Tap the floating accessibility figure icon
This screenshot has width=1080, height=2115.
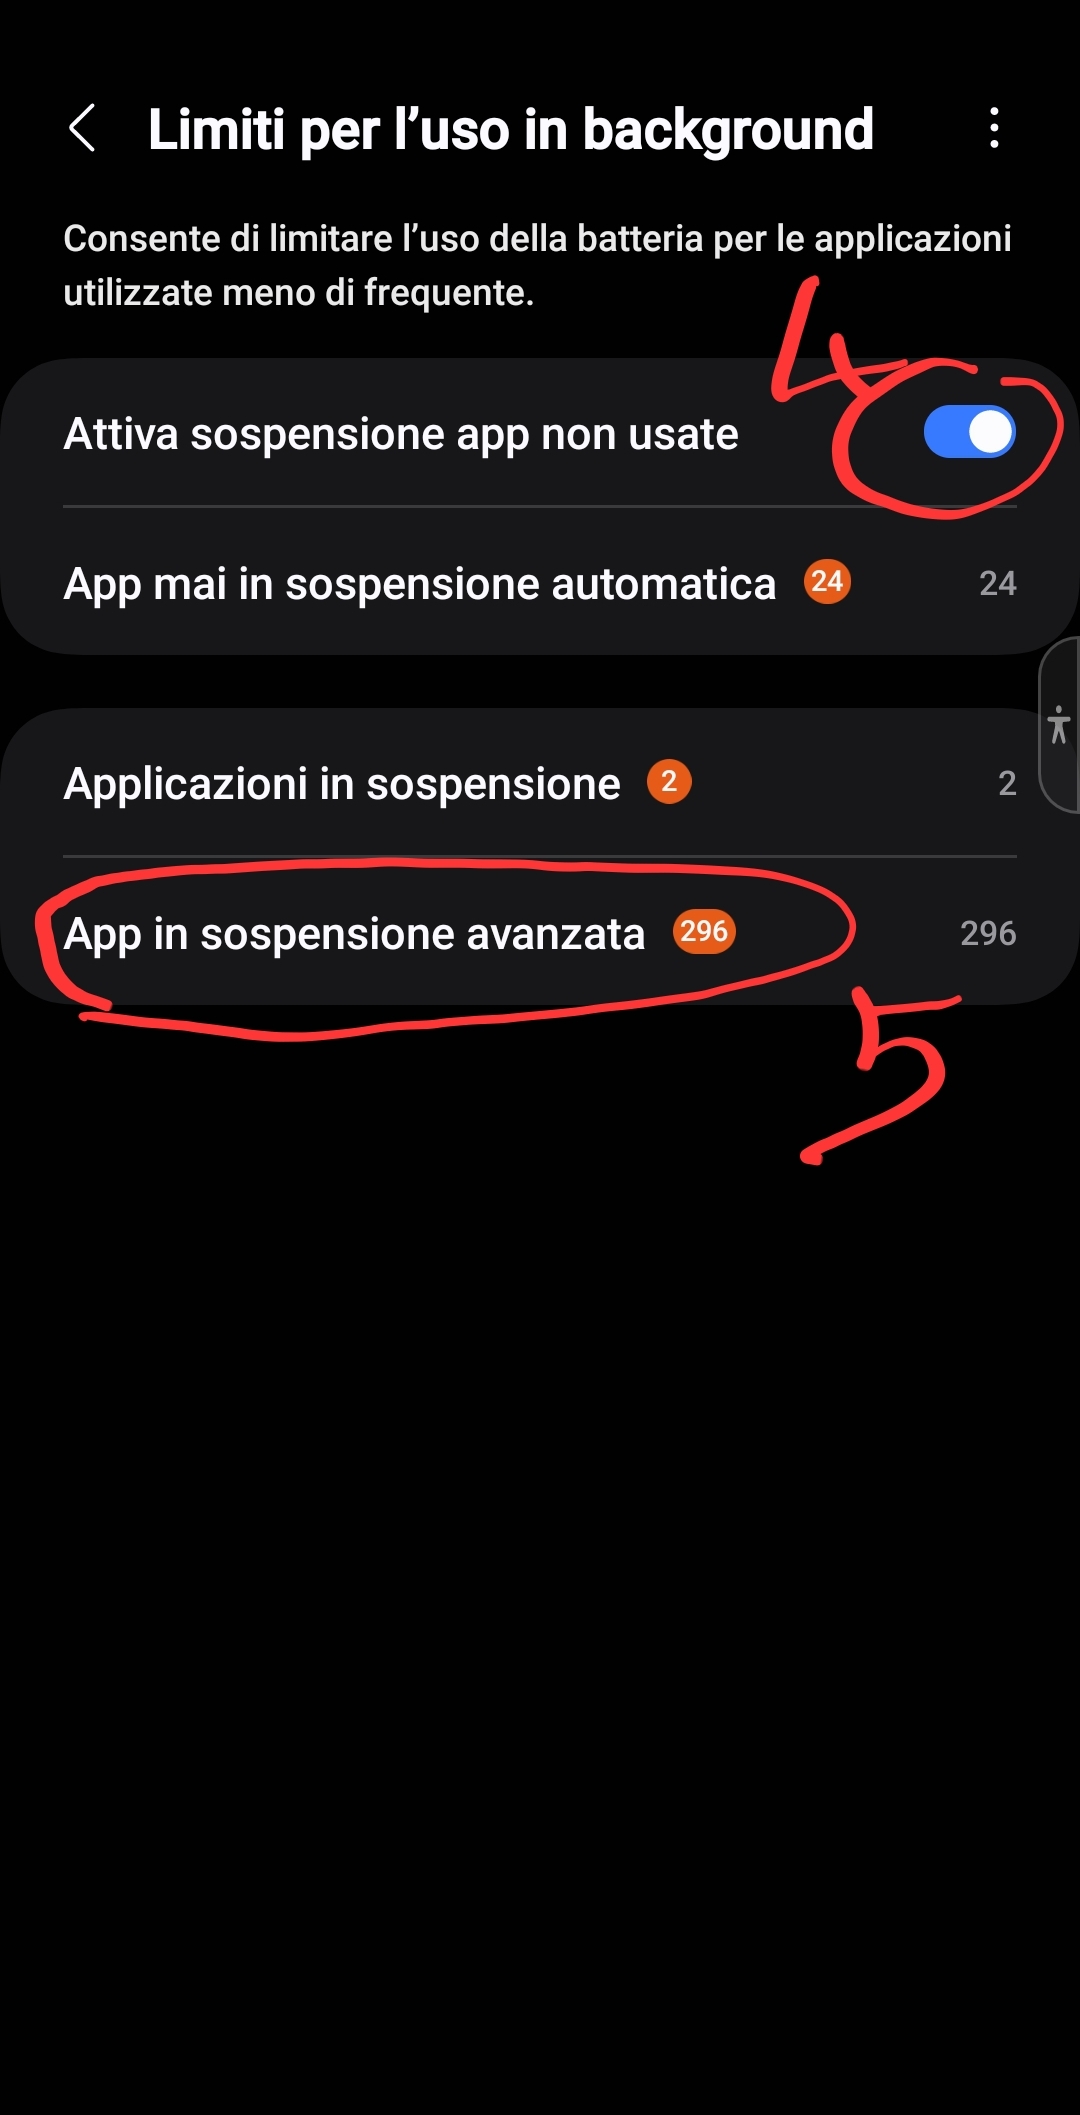click(1059, 725)
